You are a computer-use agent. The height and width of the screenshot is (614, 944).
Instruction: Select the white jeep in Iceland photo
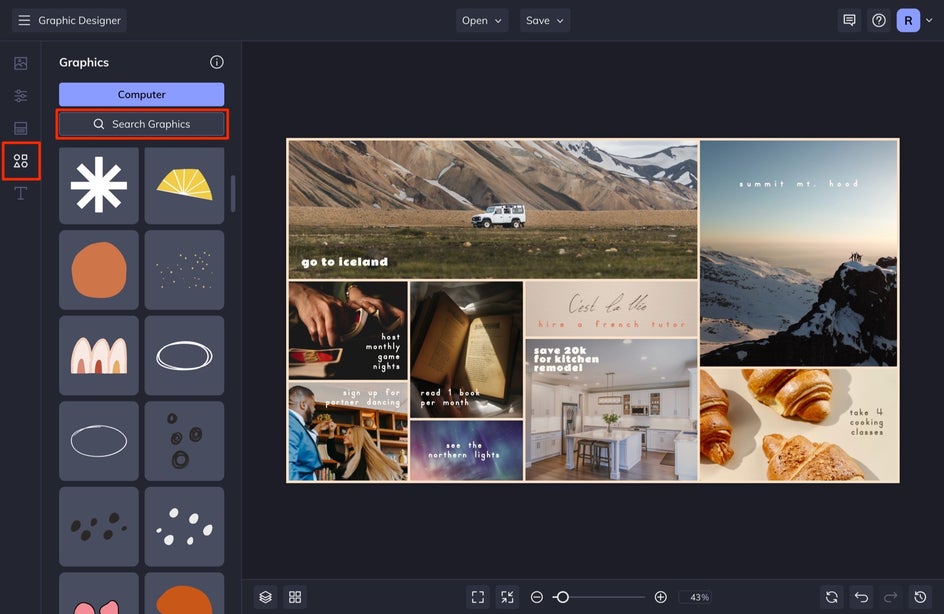click(498, 216)
